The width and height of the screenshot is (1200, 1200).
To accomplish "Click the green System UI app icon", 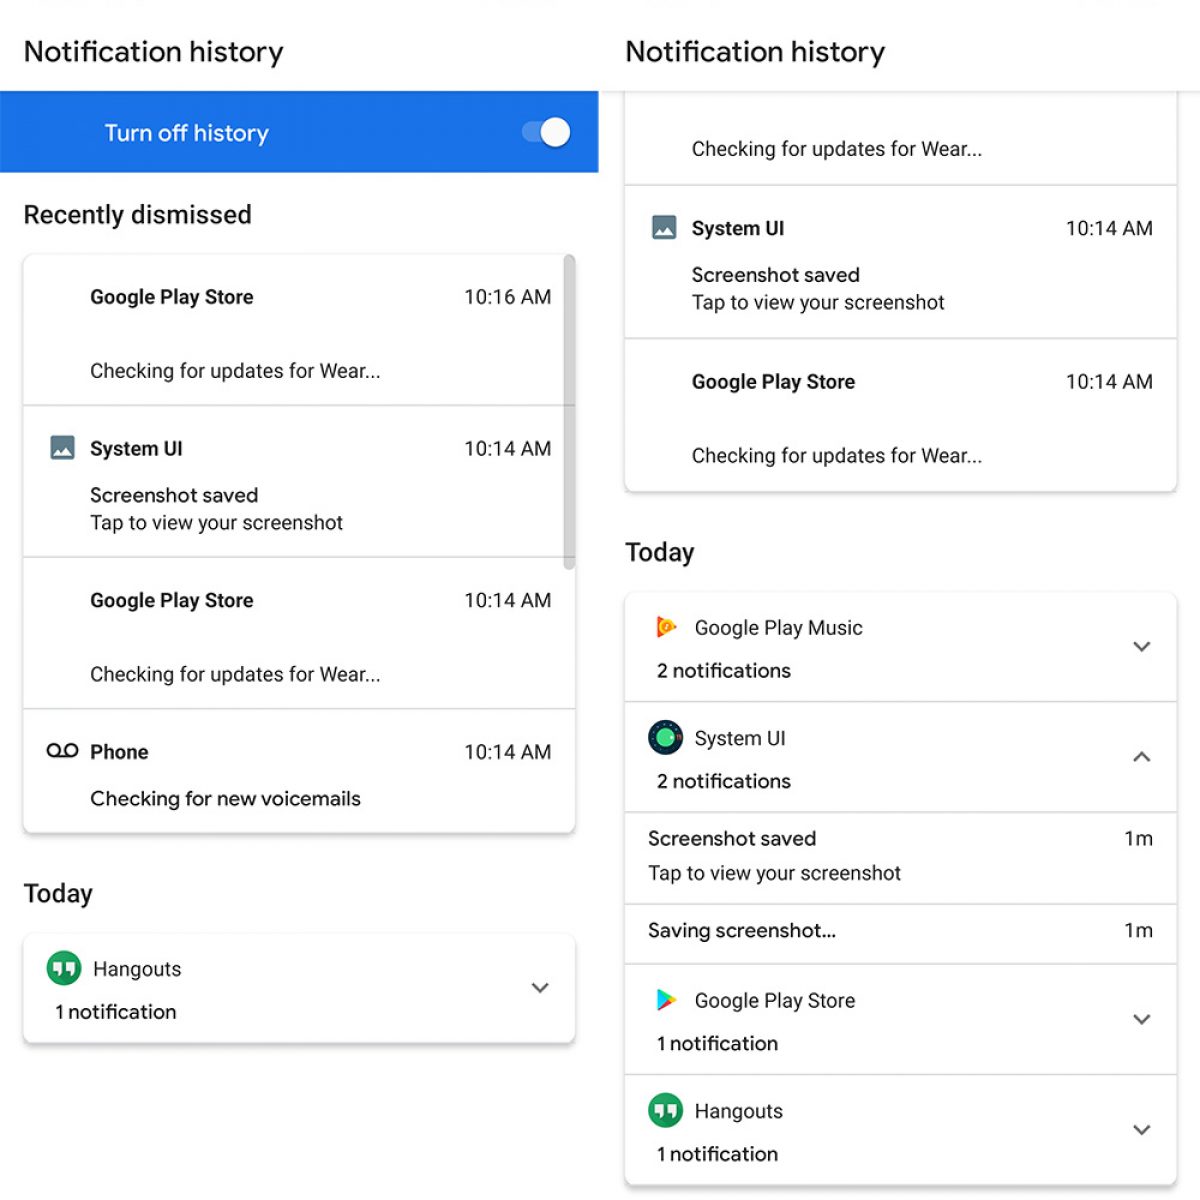I will click(x=665, y=738).
